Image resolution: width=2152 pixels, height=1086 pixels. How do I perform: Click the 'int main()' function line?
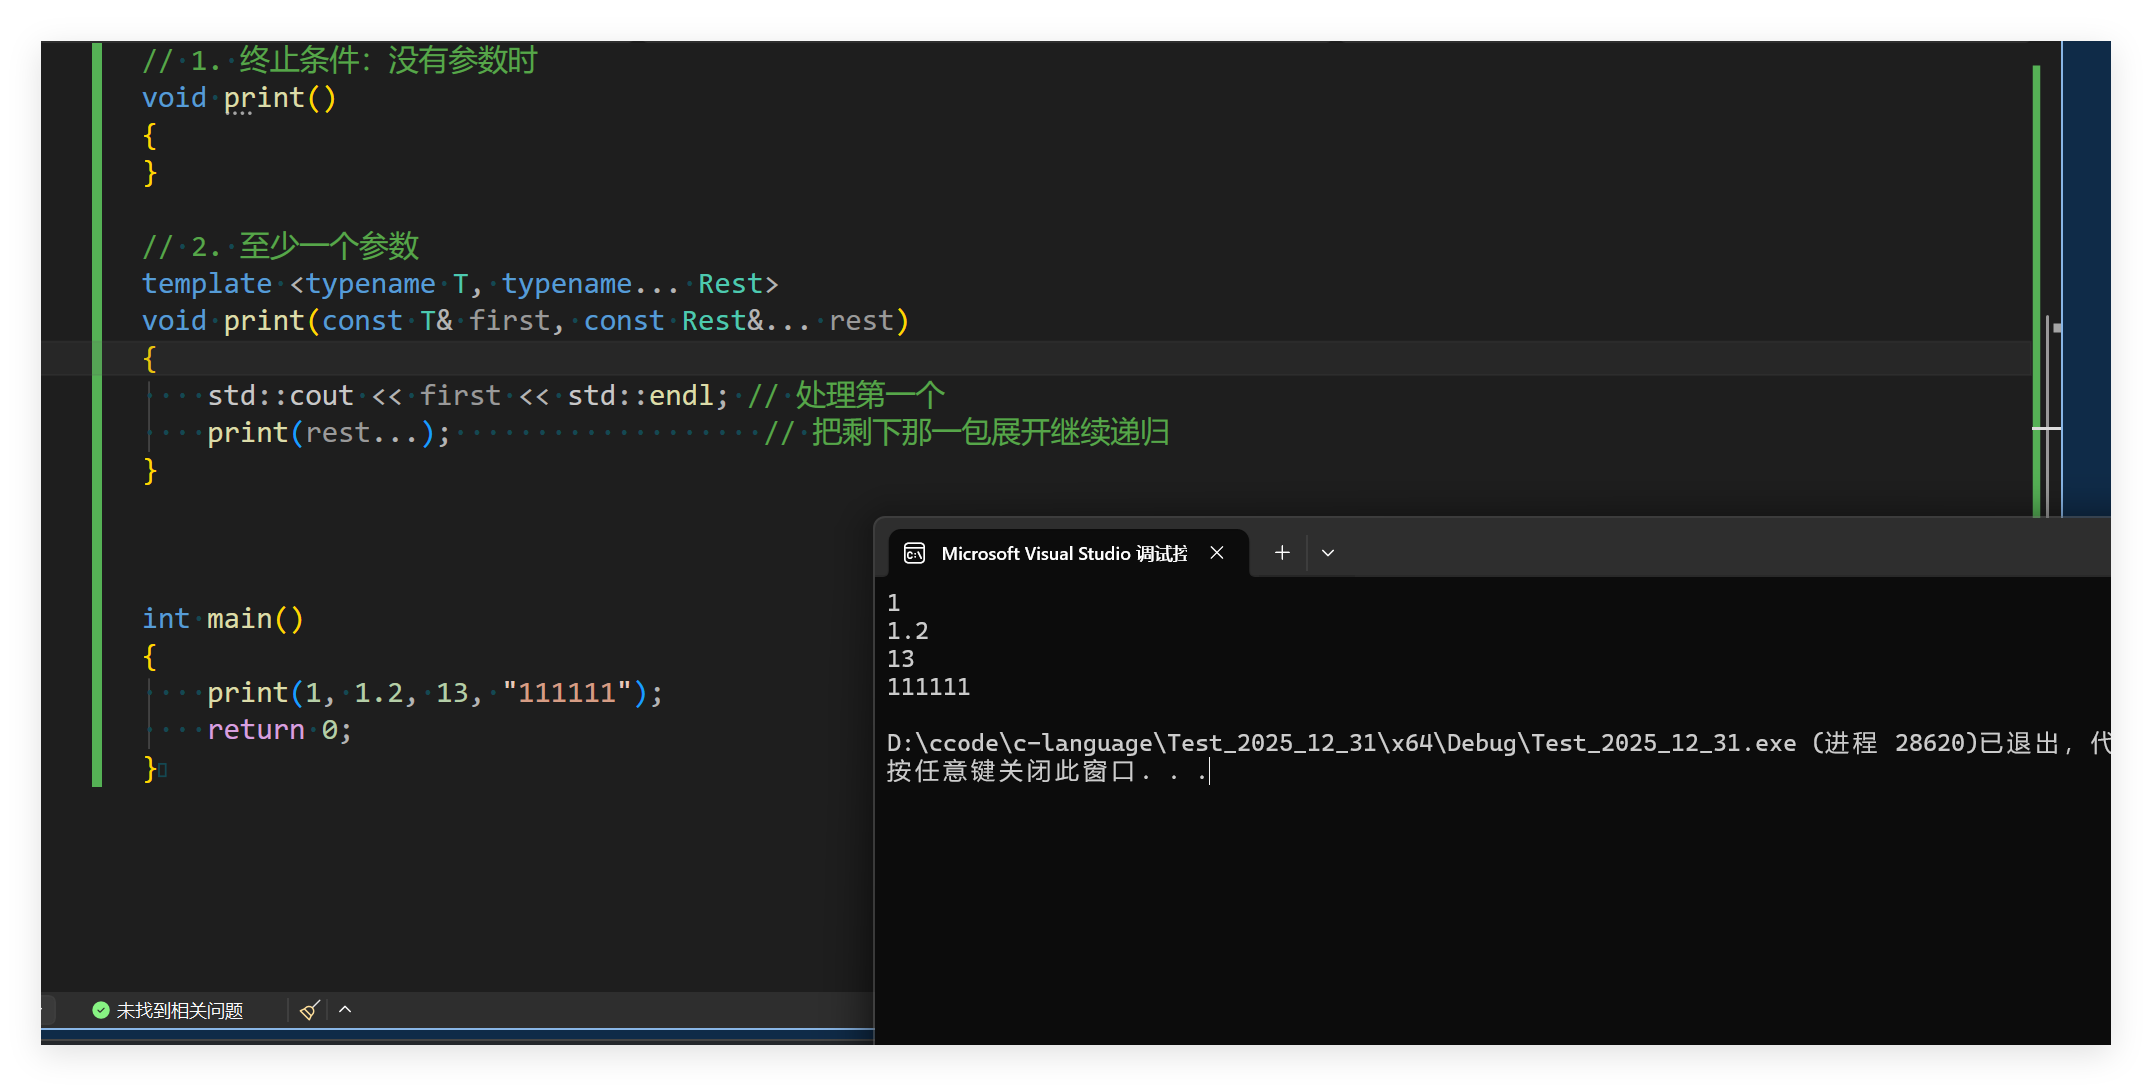[222, 619]
